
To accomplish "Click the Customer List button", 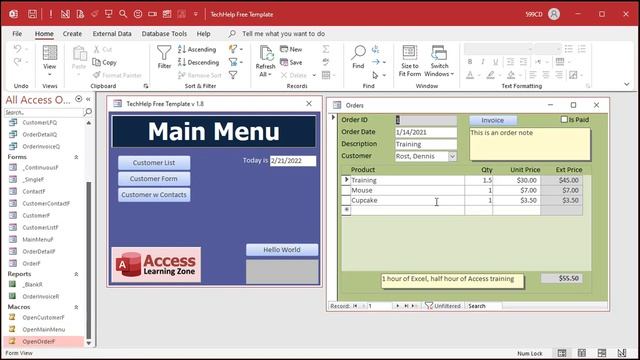I will pos(154,163).
